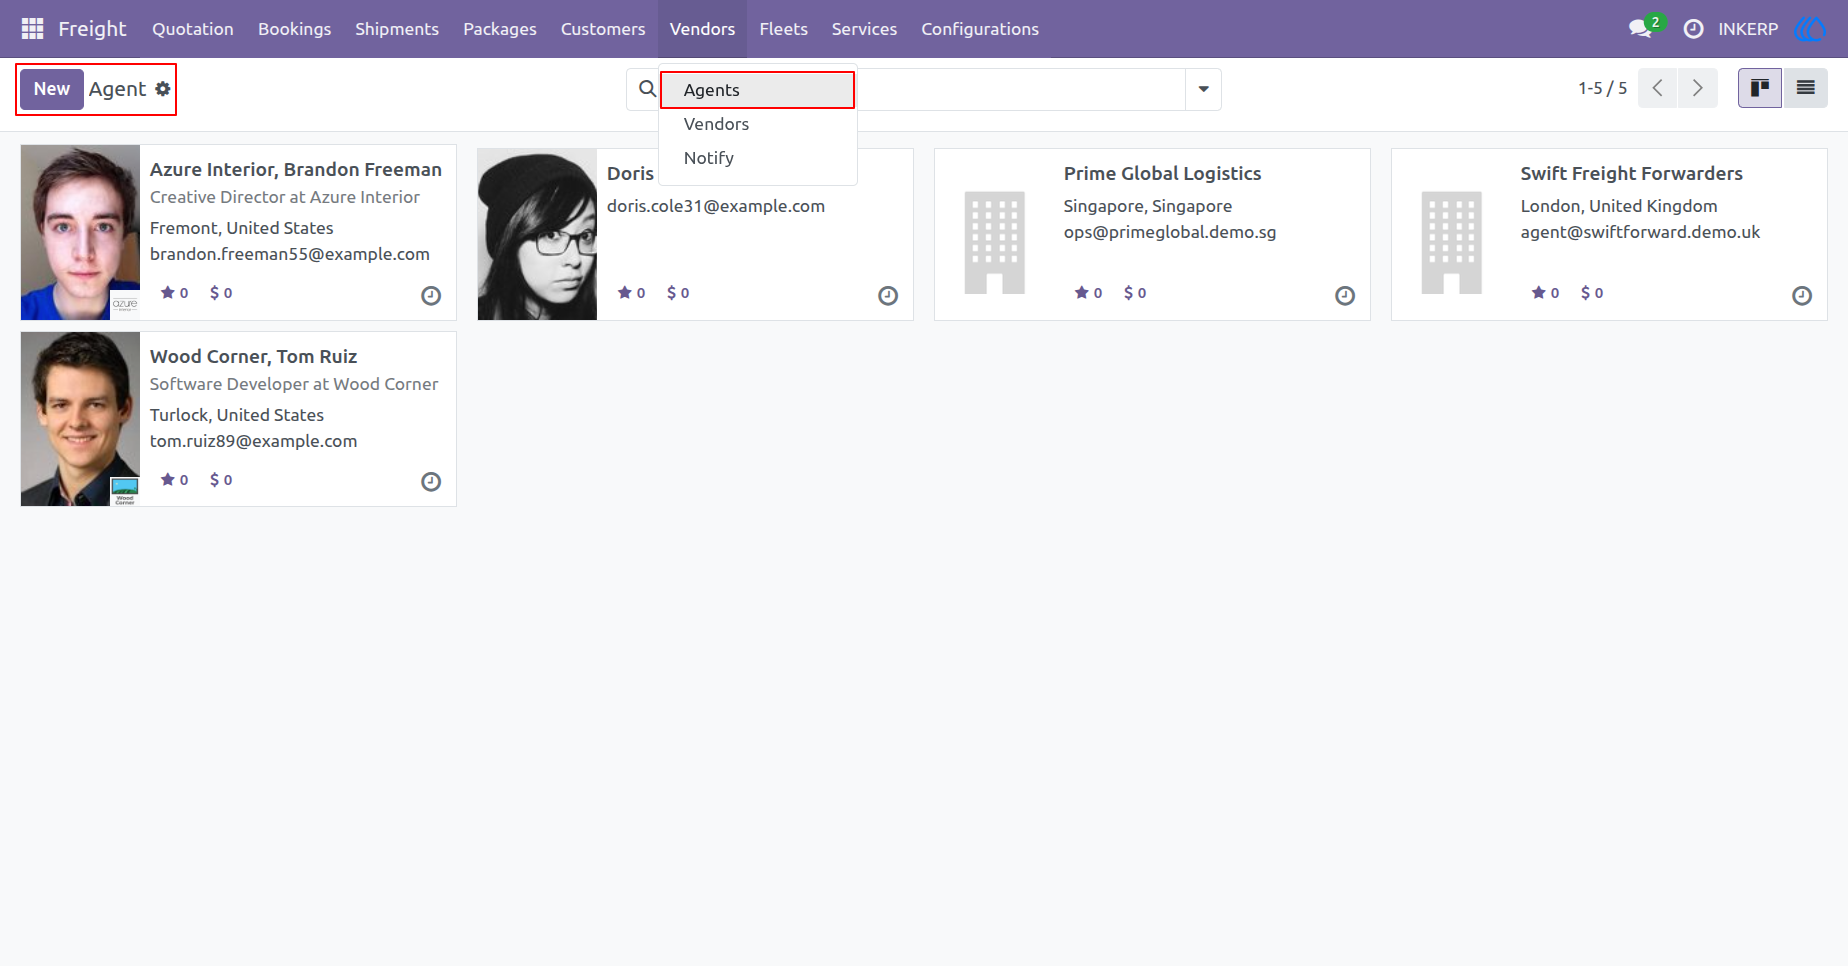The height and width of the screenshot is (966, 1848).
Task: Open the Configurations menu
Action: click(980, 29)
